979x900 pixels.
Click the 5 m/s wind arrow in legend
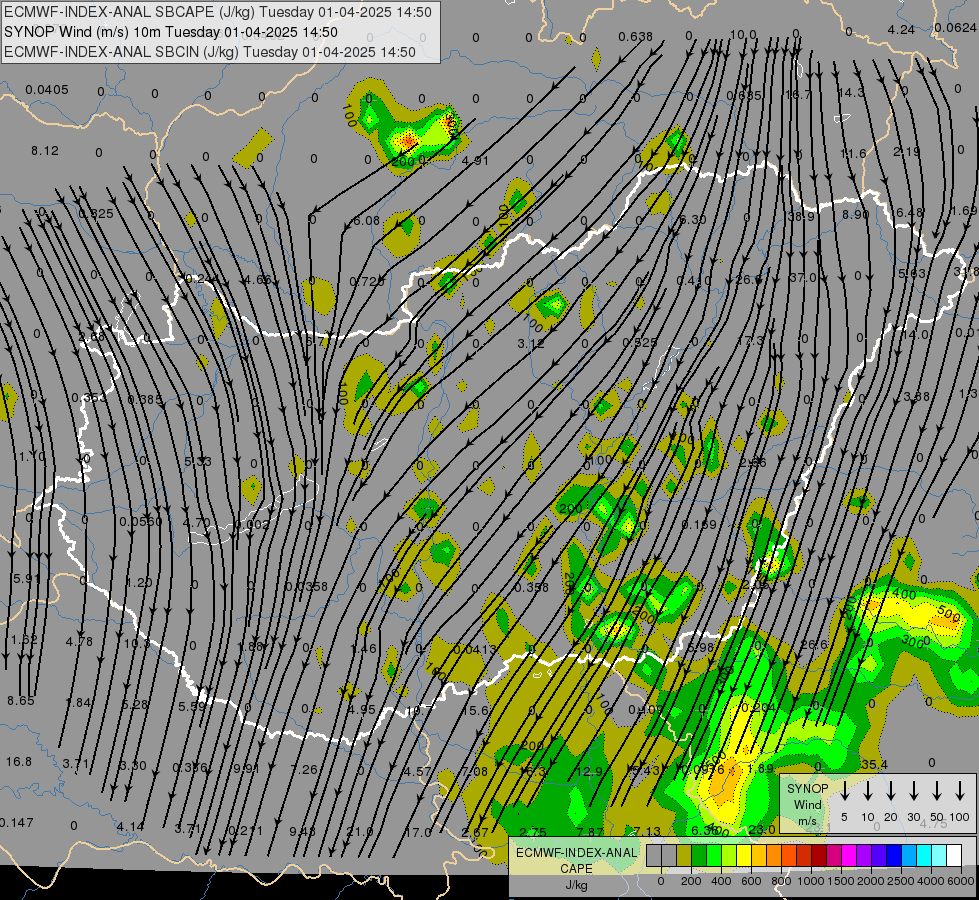point(844,791)
